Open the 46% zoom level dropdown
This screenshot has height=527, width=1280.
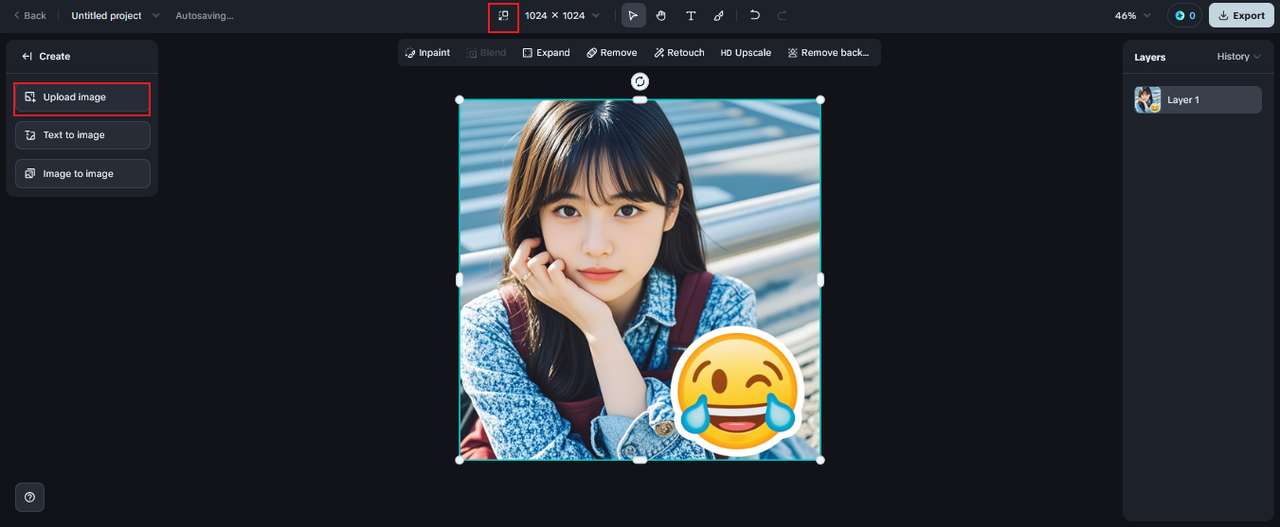click(1133, 16)
